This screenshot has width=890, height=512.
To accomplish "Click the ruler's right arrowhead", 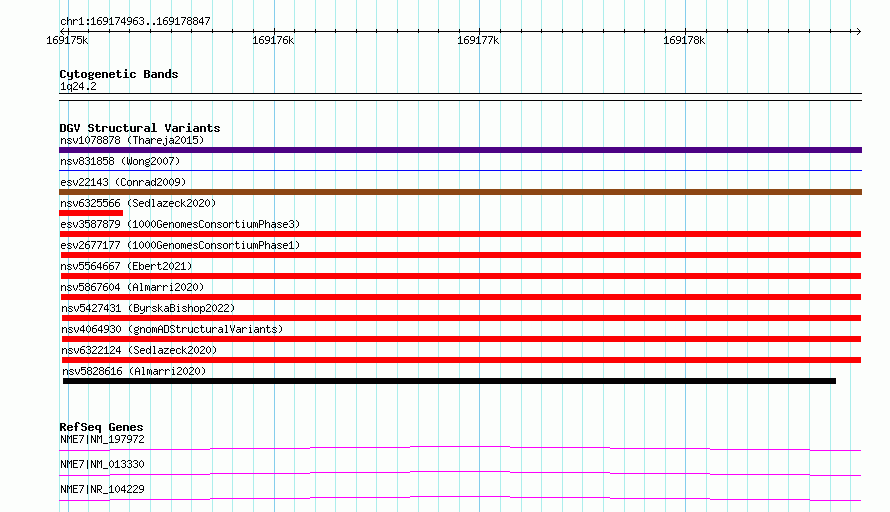I will [x=858, y=31].
